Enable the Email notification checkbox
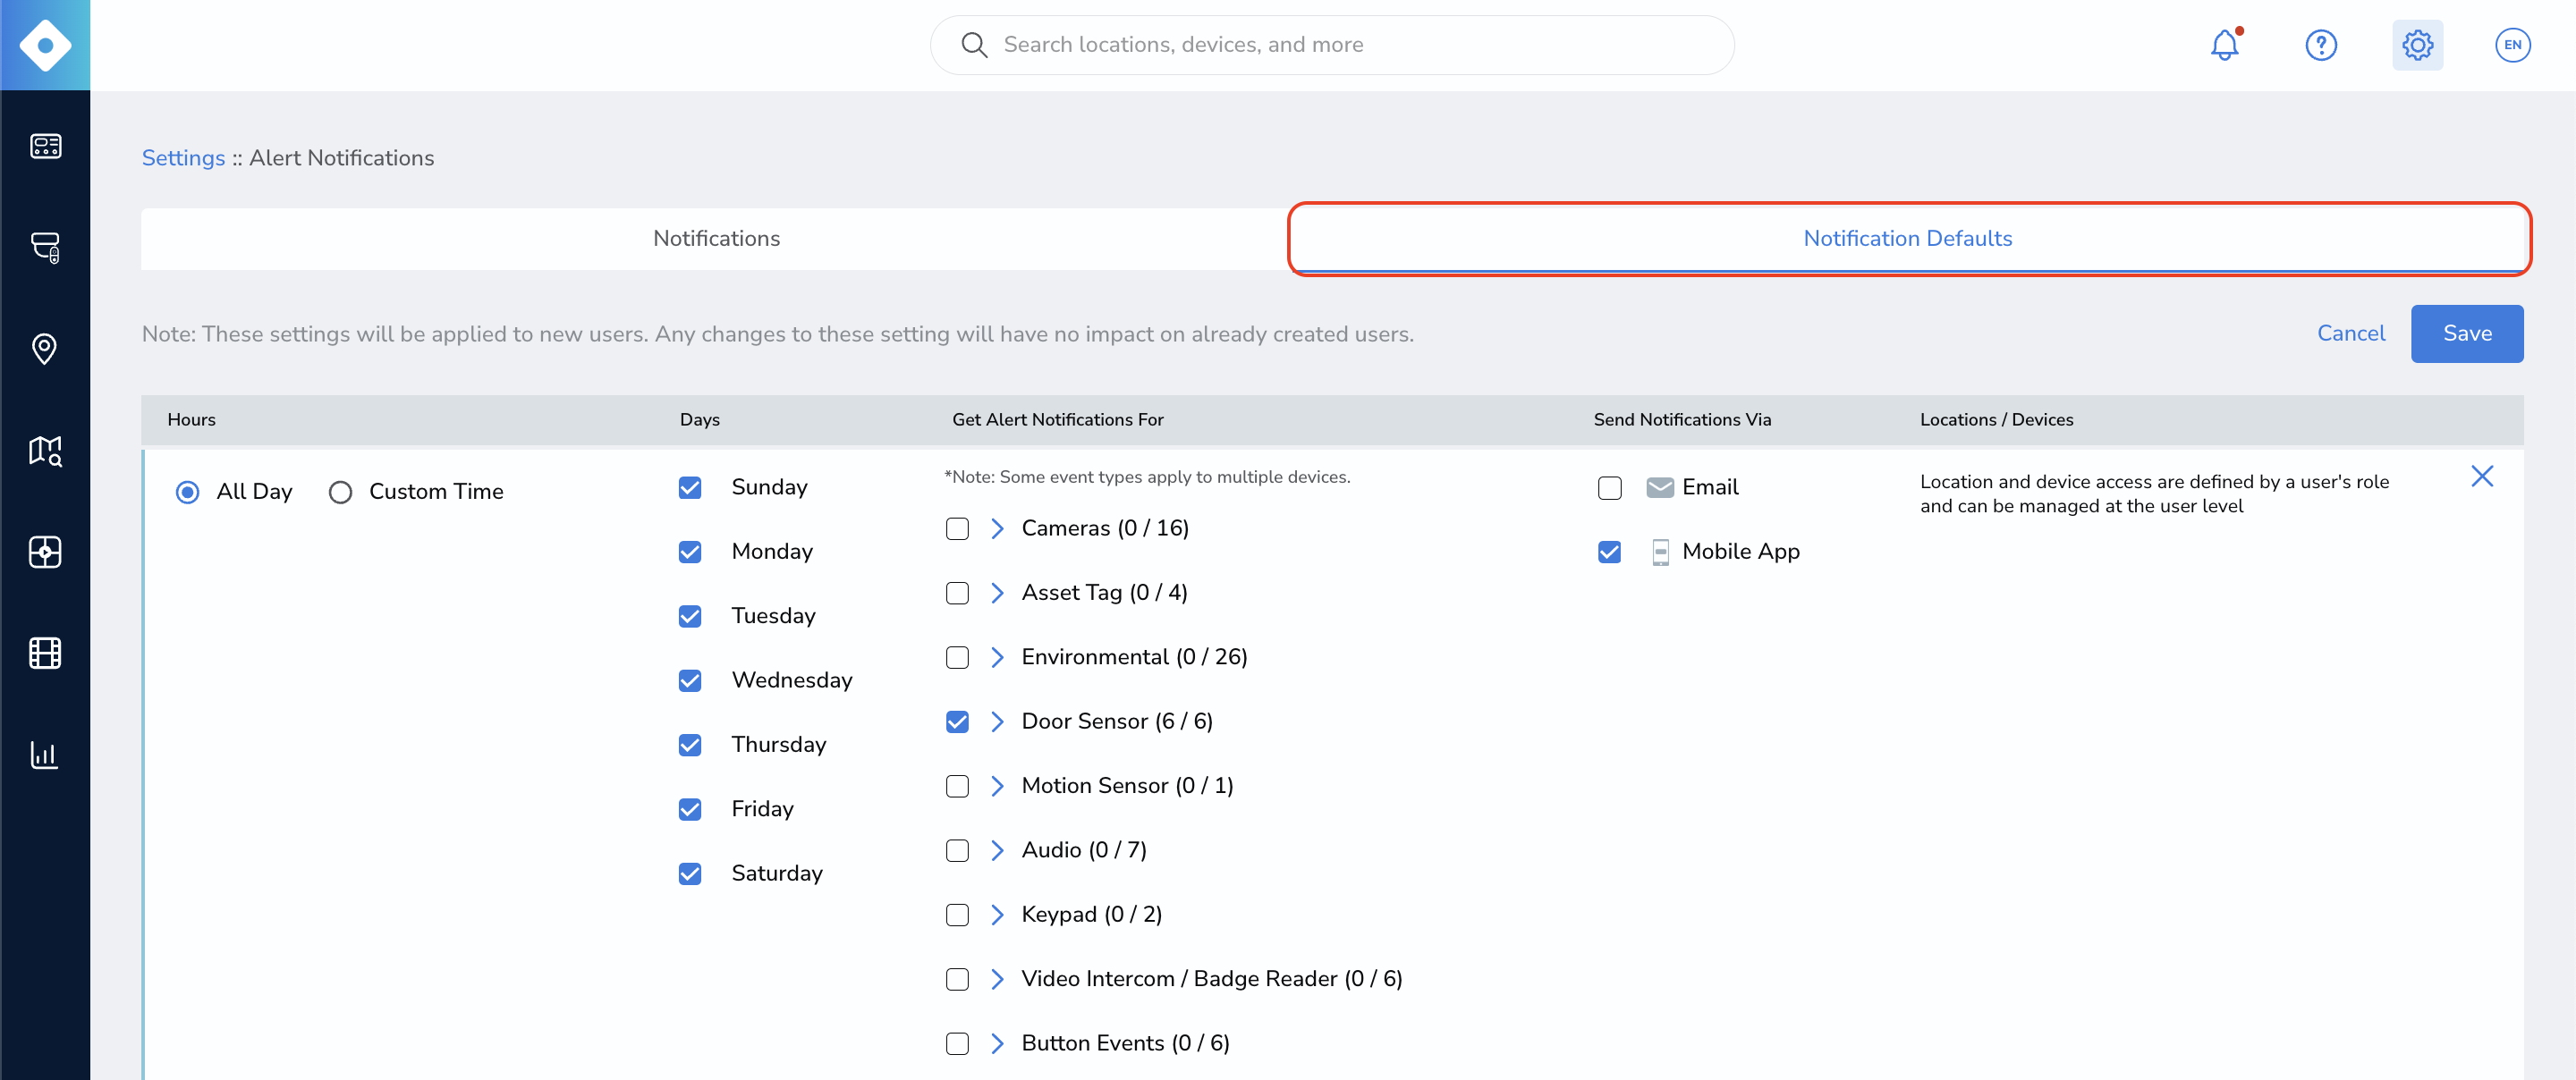The image size is (2576, 1080). pos(1610,488)
